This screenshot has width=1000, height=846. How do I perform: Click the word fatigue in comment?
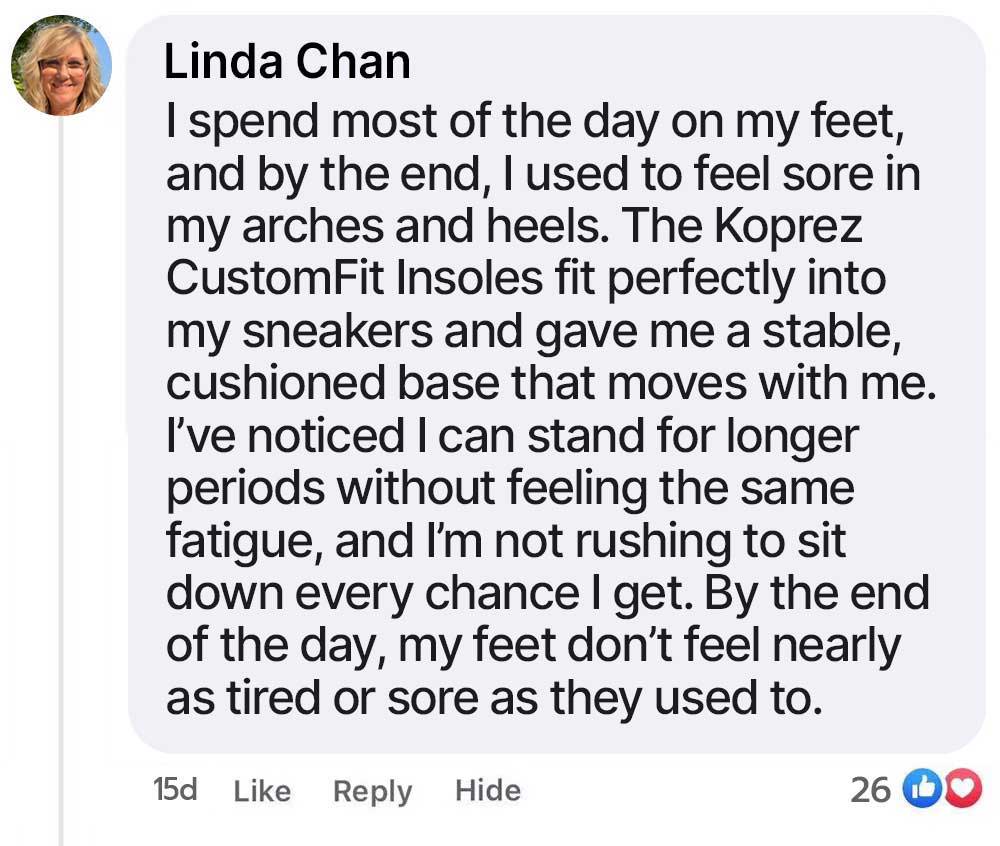(x=244, y=542)
